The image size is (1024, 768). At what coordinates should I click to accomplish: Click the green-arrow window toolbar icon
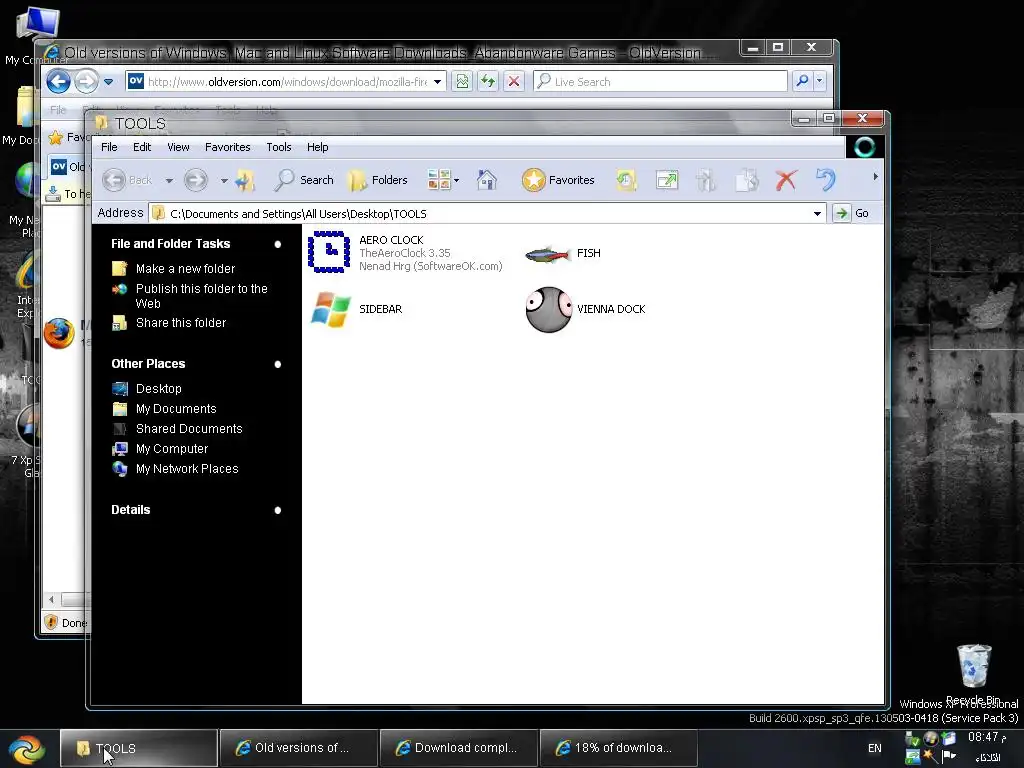tap(667, 180)
